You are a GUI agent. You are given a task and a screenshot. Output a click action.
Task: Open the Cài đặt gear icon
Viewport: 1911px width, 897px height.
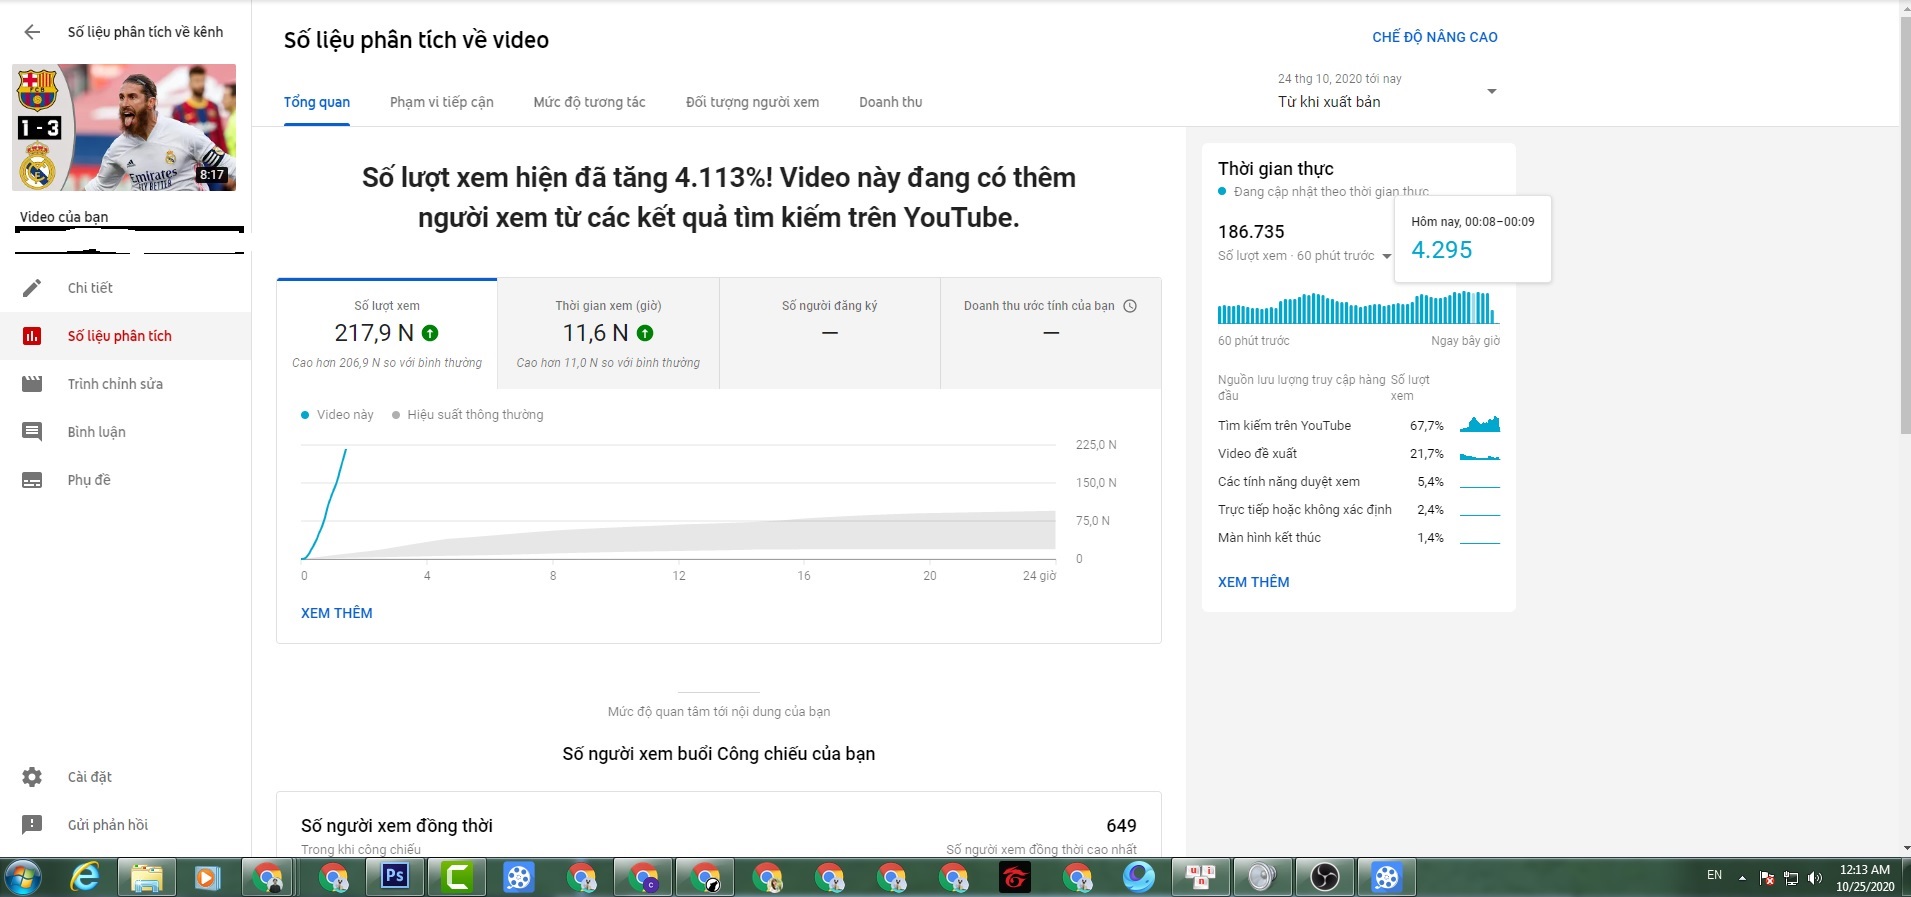coord(32,777)
